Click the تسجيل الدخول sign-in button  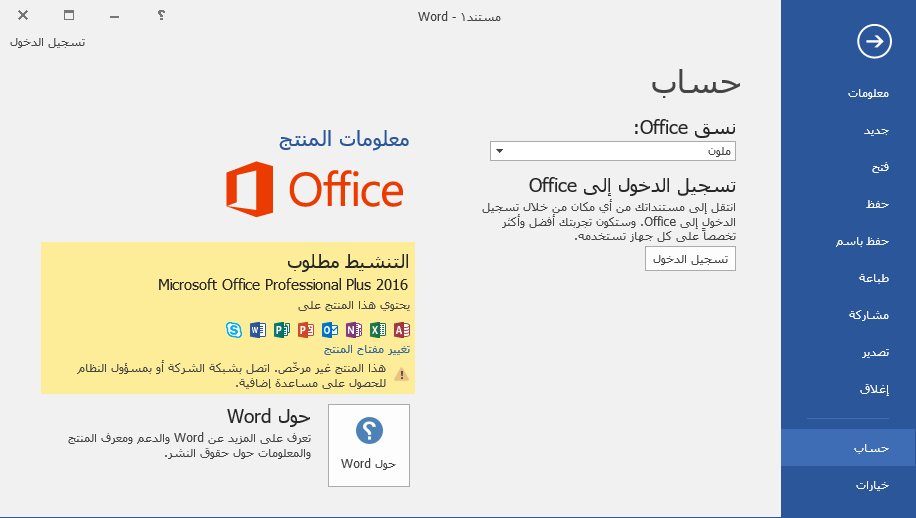[x=690, y=259]
